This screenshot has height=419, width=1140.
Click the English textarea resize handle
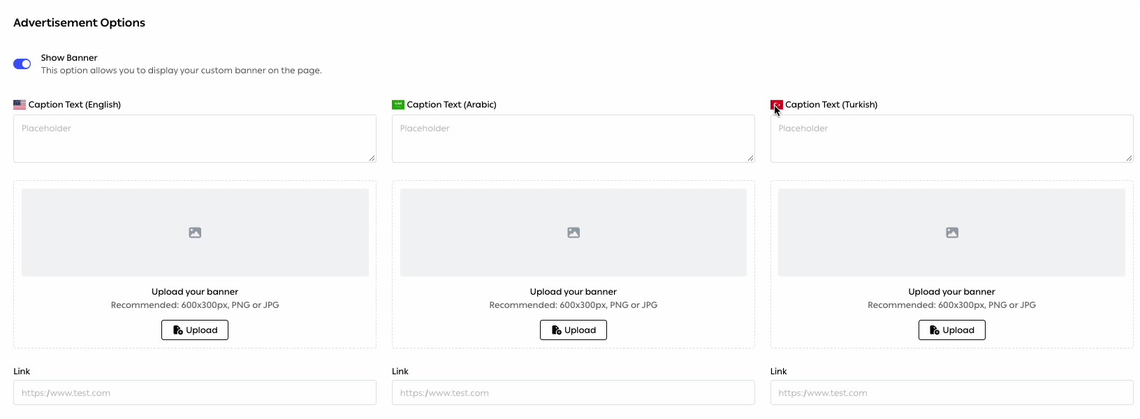pyautogui.click(x=372, y=157)
